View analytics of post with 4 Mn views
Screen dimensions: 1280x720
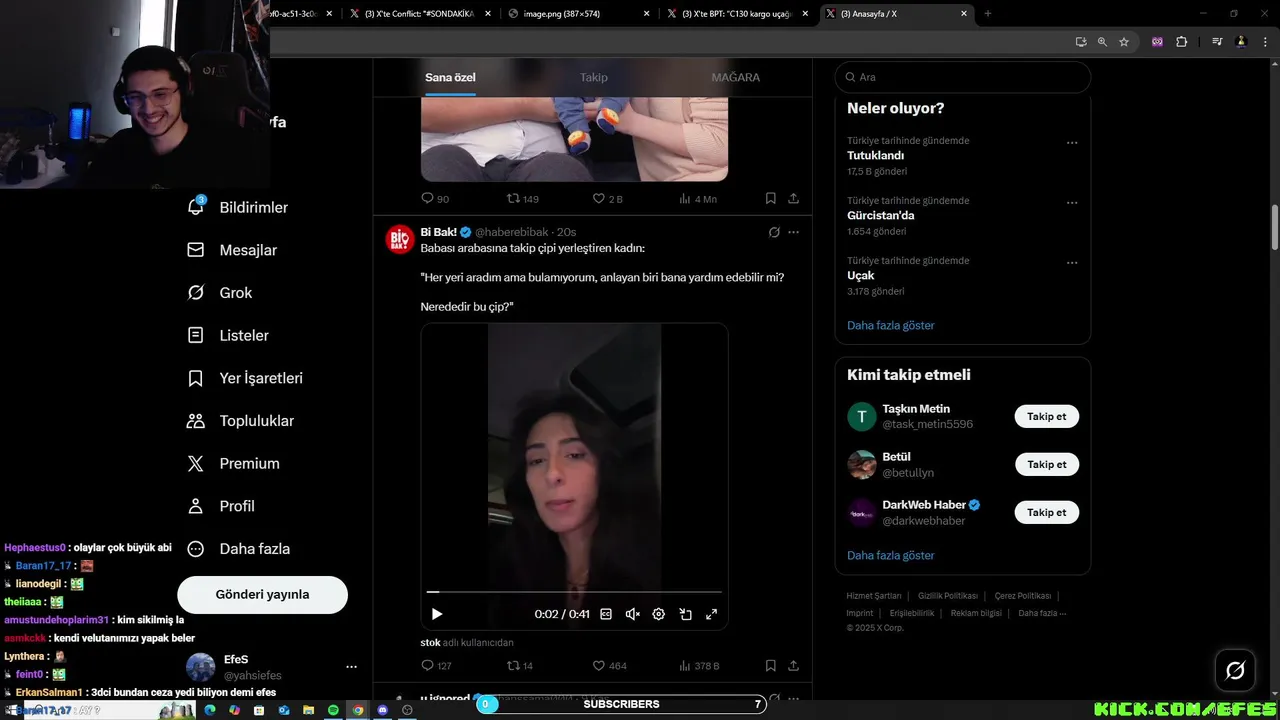pyautogui.click(x=697, y=199)
